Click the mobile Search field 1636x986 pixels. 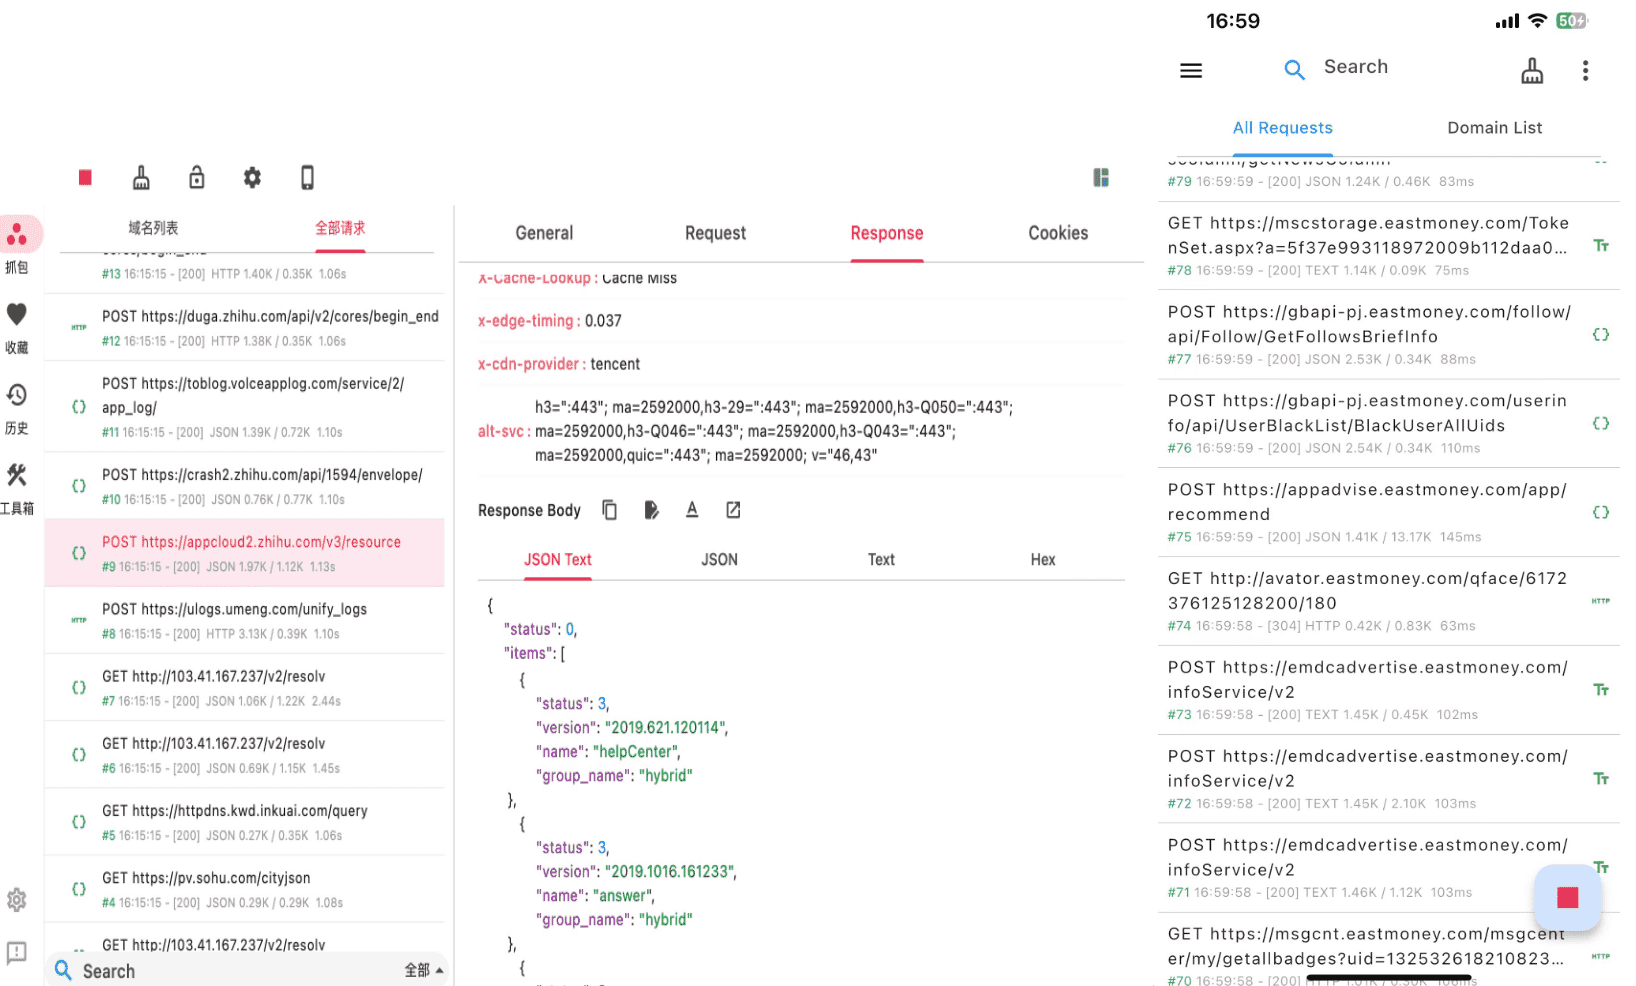[x=1355, y=67]
